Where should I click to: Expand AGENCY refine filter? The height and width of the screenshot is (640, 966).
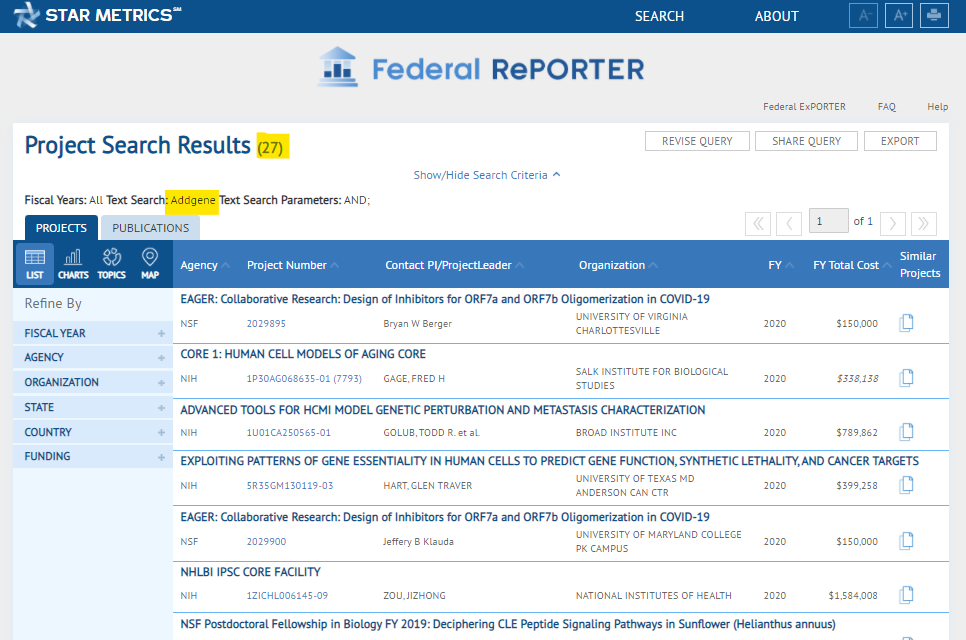[x=92, y=357]
